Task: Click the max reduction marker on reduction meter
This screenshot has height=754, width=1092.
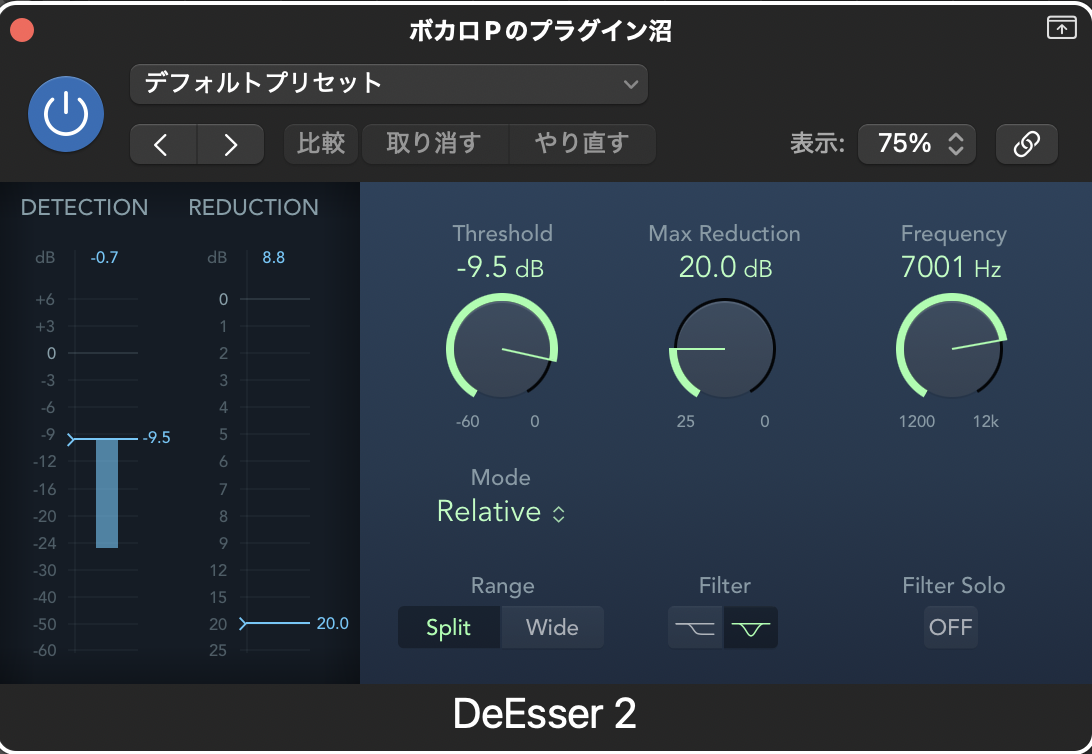Action: tap(243, 624)
